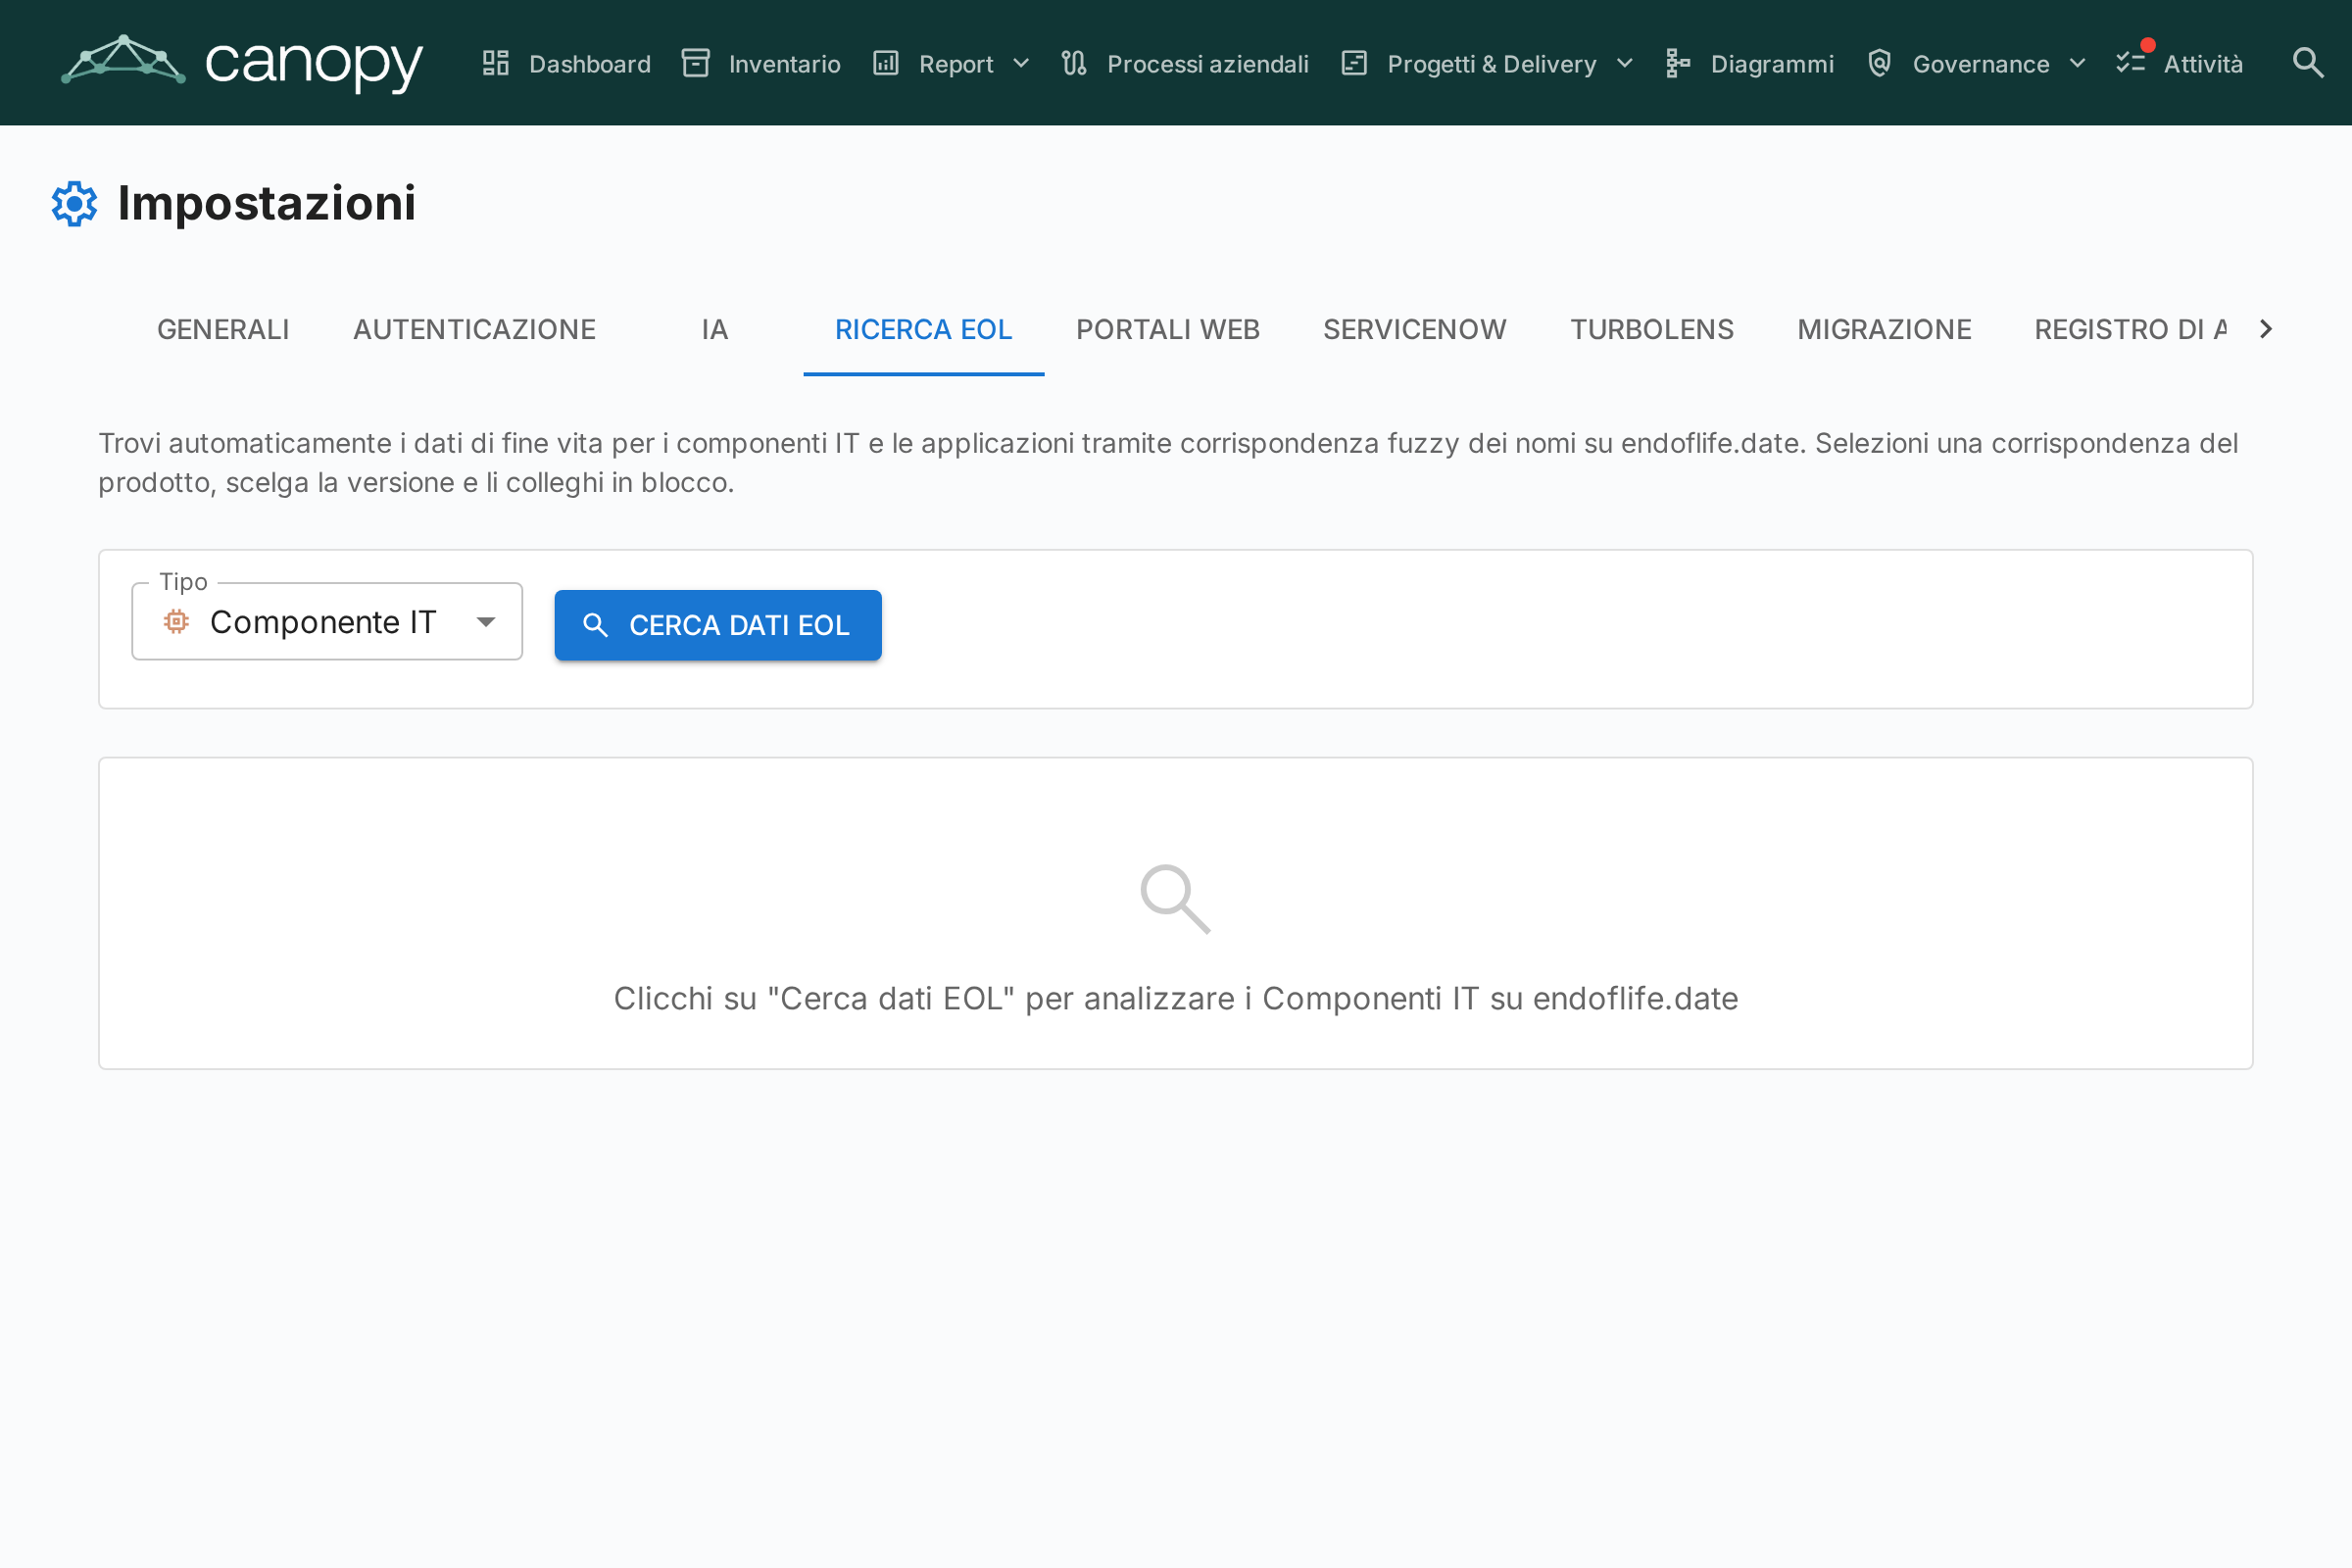Image resolution: width=2352 pixels, height=1568 pixels.
Task: Click the chip icon in the Tipo field
Action: [x=176, y=622]
